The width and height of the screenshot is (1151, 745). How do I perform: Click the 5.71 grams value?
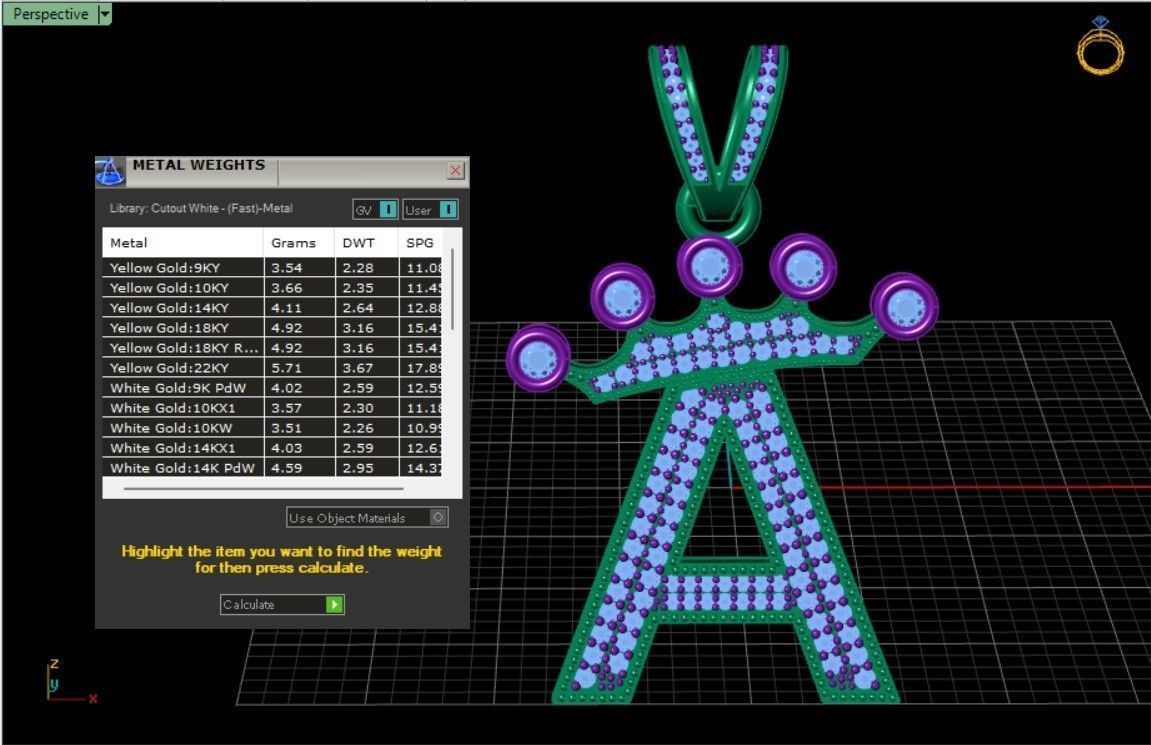286,368
